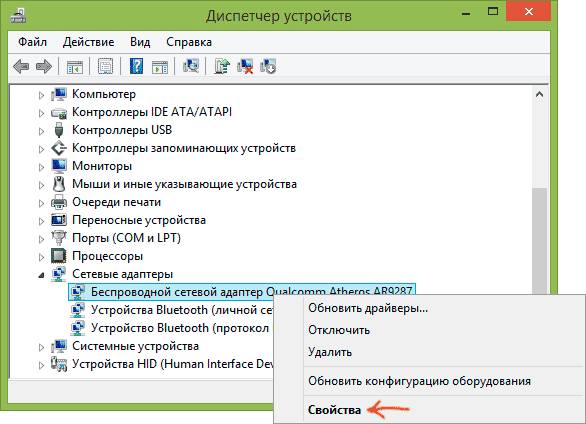Select Беспроводной сетевой адаптер Qualcomm Atheros row
The image size is (586, 424).
tap(242, 292)
